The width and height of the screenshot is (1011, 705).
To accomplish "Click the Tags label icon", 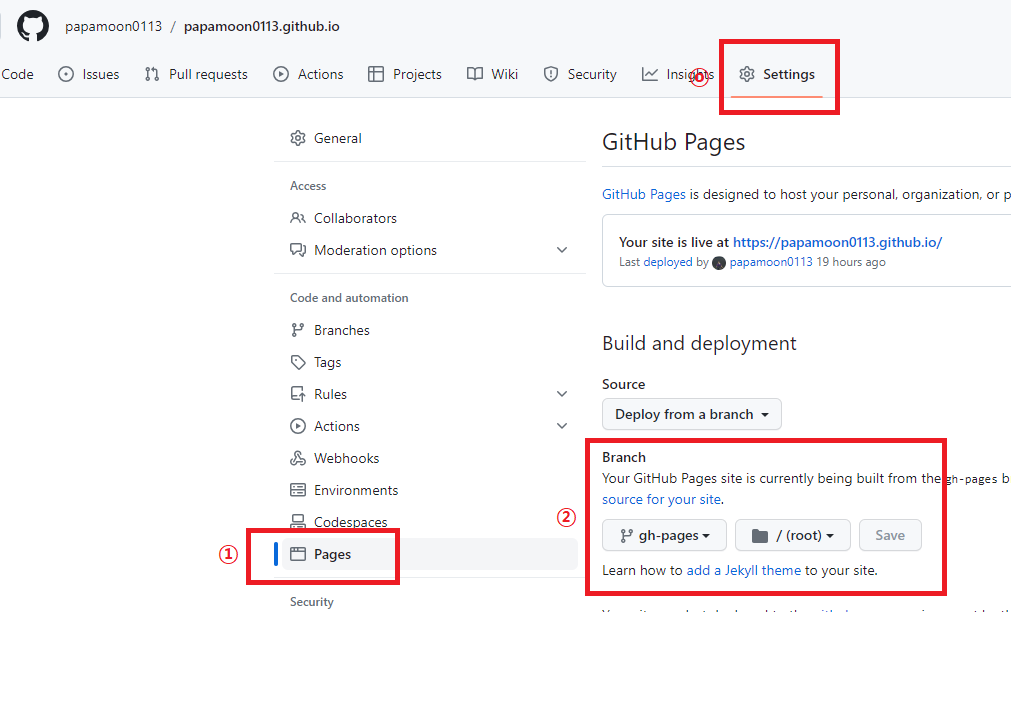I will click(298, 362).
